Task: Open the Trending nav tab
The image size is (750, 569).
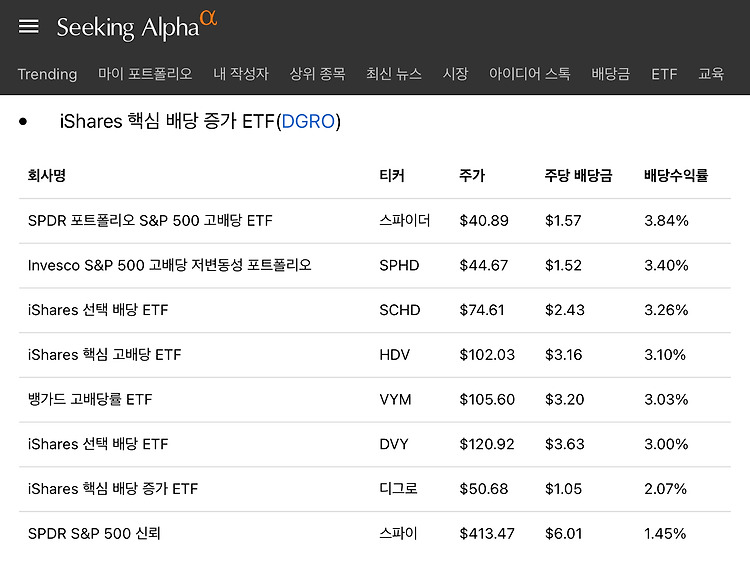Action: click(47, 74)
